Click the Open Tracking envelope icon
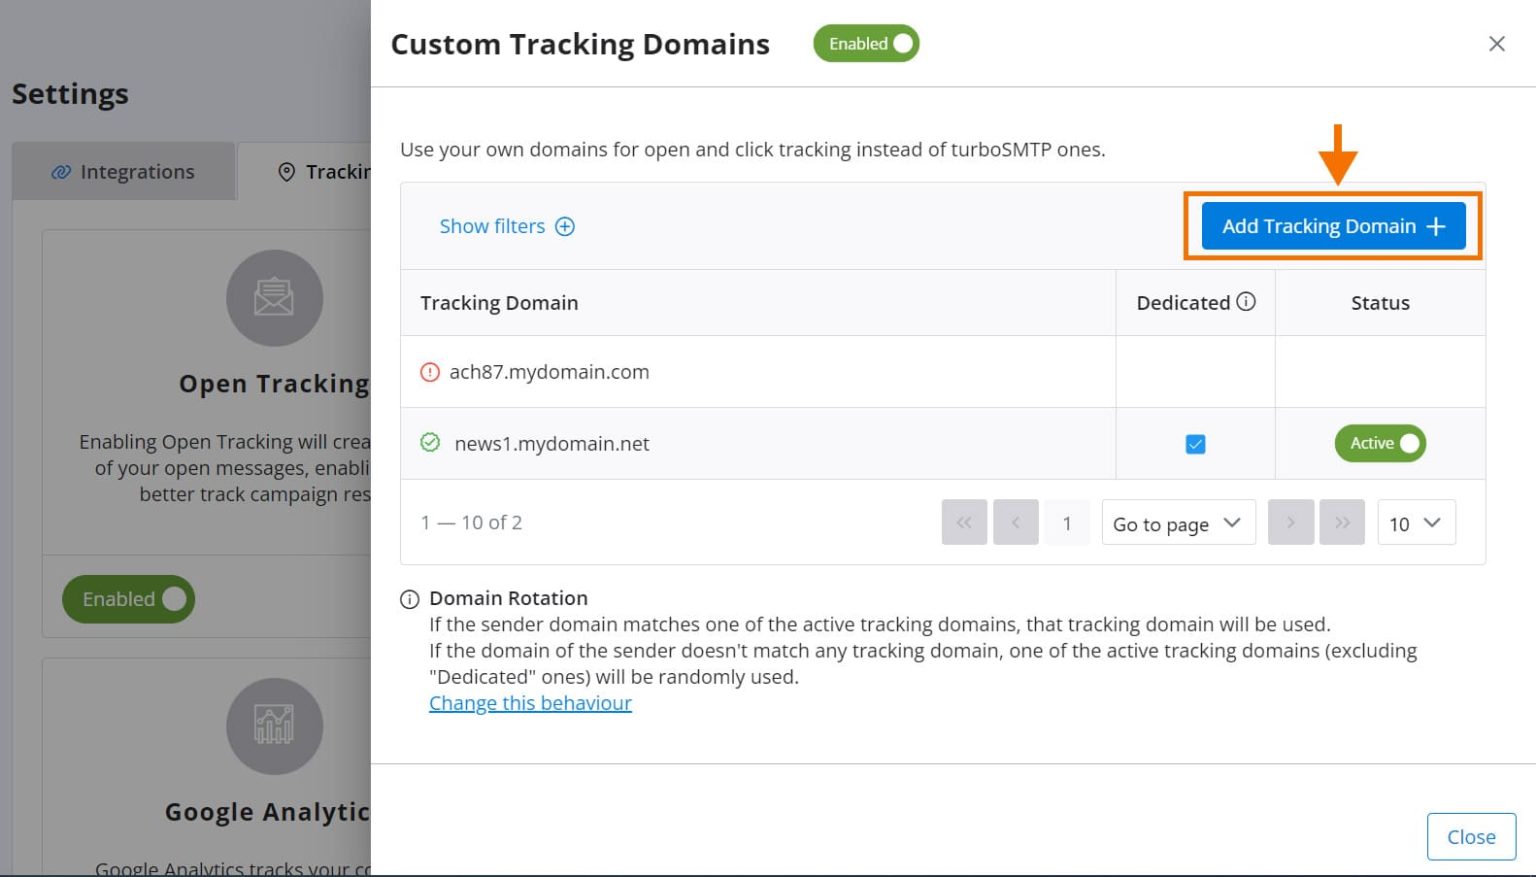Image resolution: width=1536 pixels, height=877 pixels. click(x=275, y=297)
